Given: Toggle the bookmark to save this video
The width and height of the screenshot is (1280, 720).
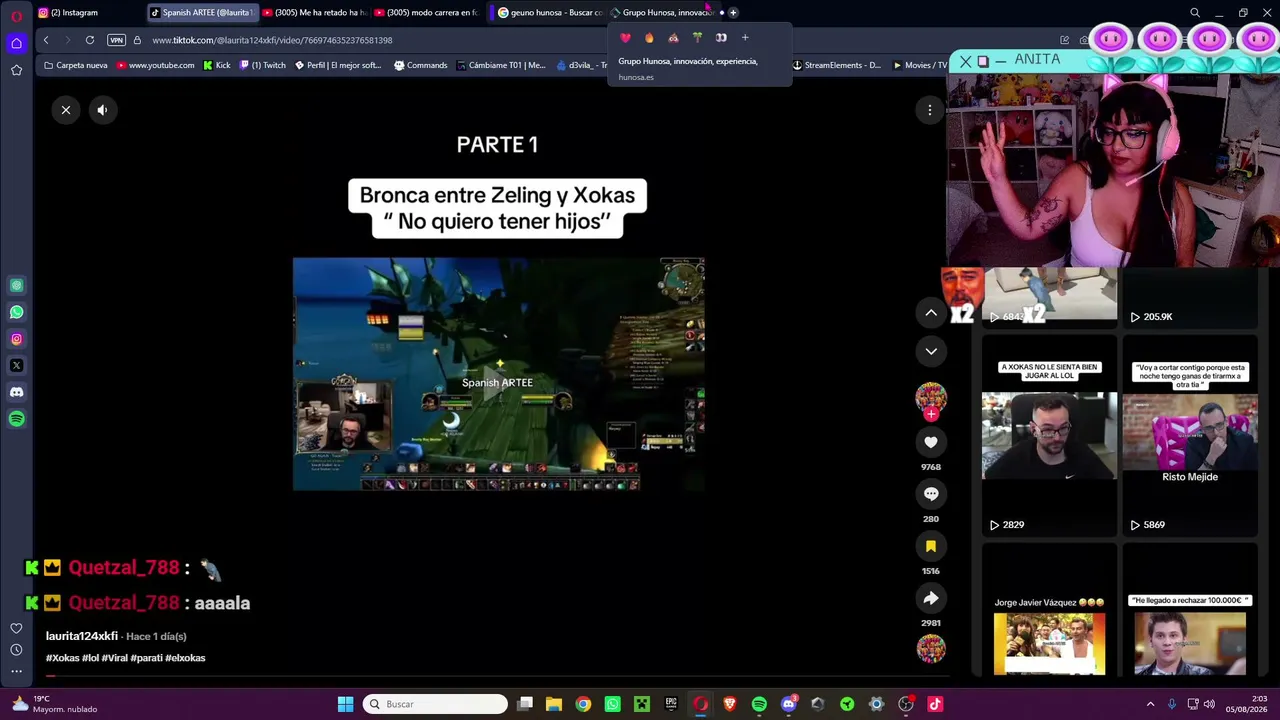Looking at the screenshot, I should [x=931, y=546].
